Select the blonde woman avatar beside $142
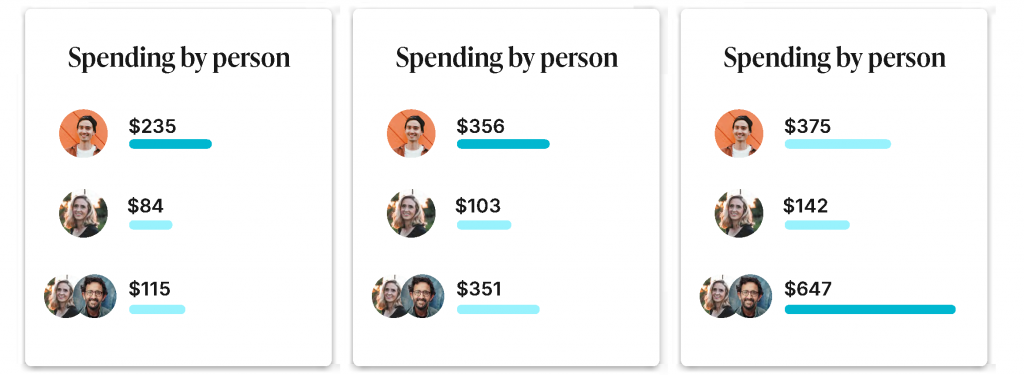1024x375 pixels. (739, 214)
